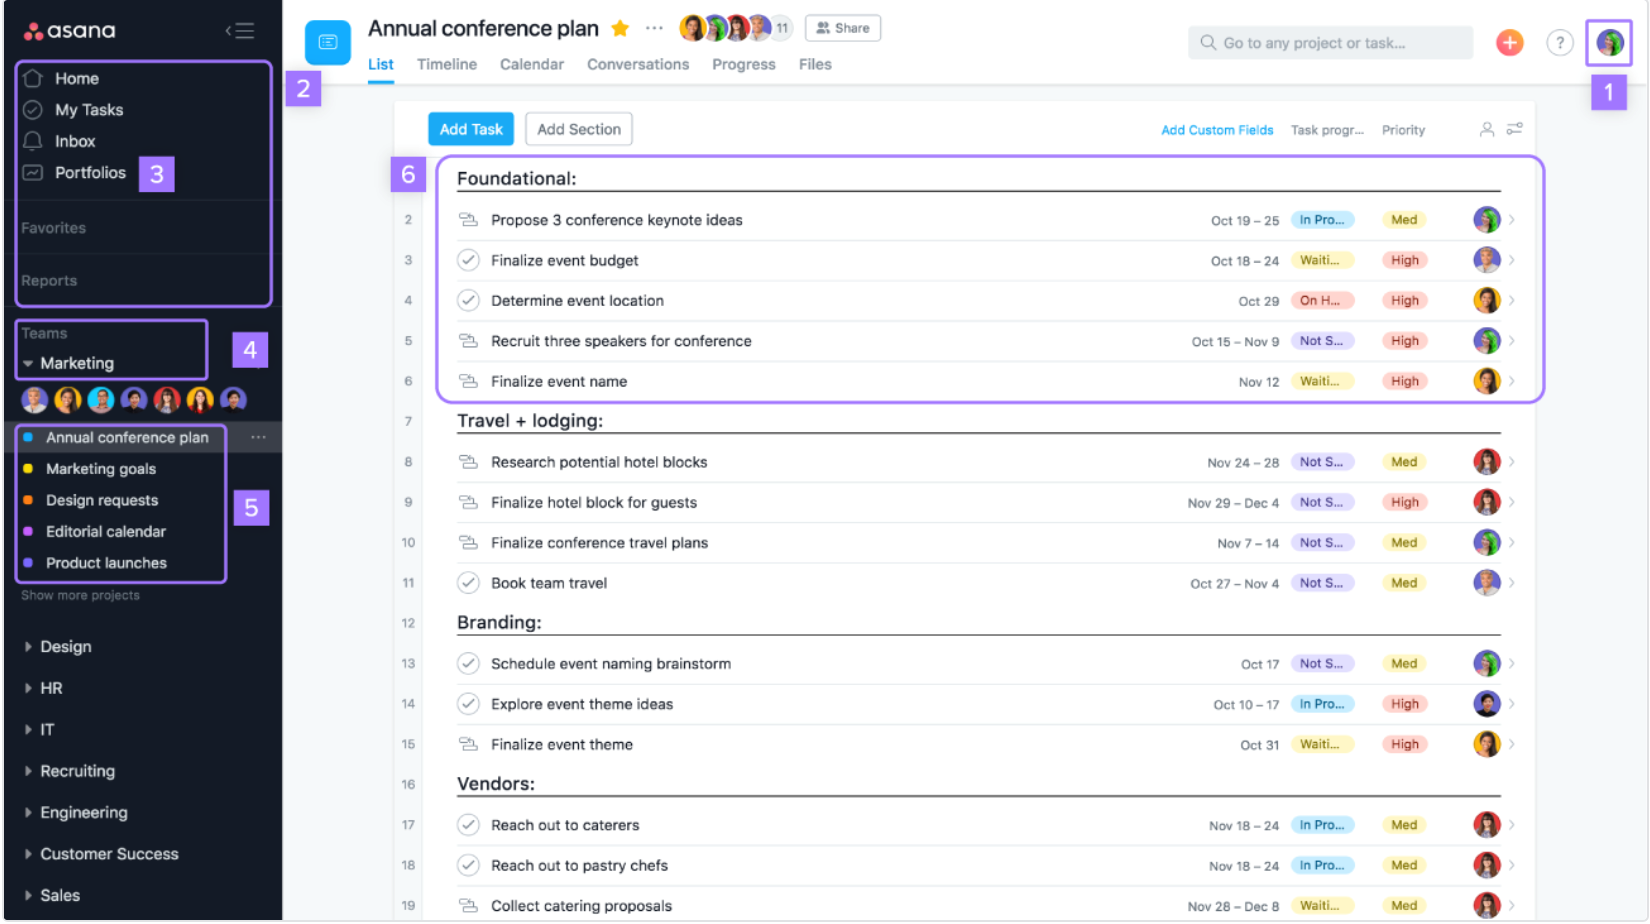The height and width of the screenshot is (924, 1650).
Task: Open the help question mark icon
Action: (1559, 43)
